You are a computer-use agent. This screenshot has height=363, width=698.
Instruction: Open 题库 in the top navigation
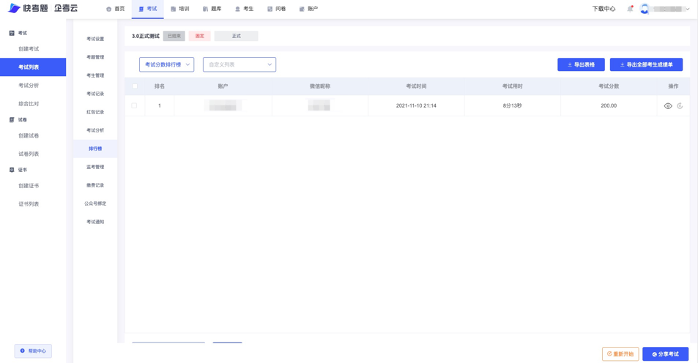coord(212,9)
